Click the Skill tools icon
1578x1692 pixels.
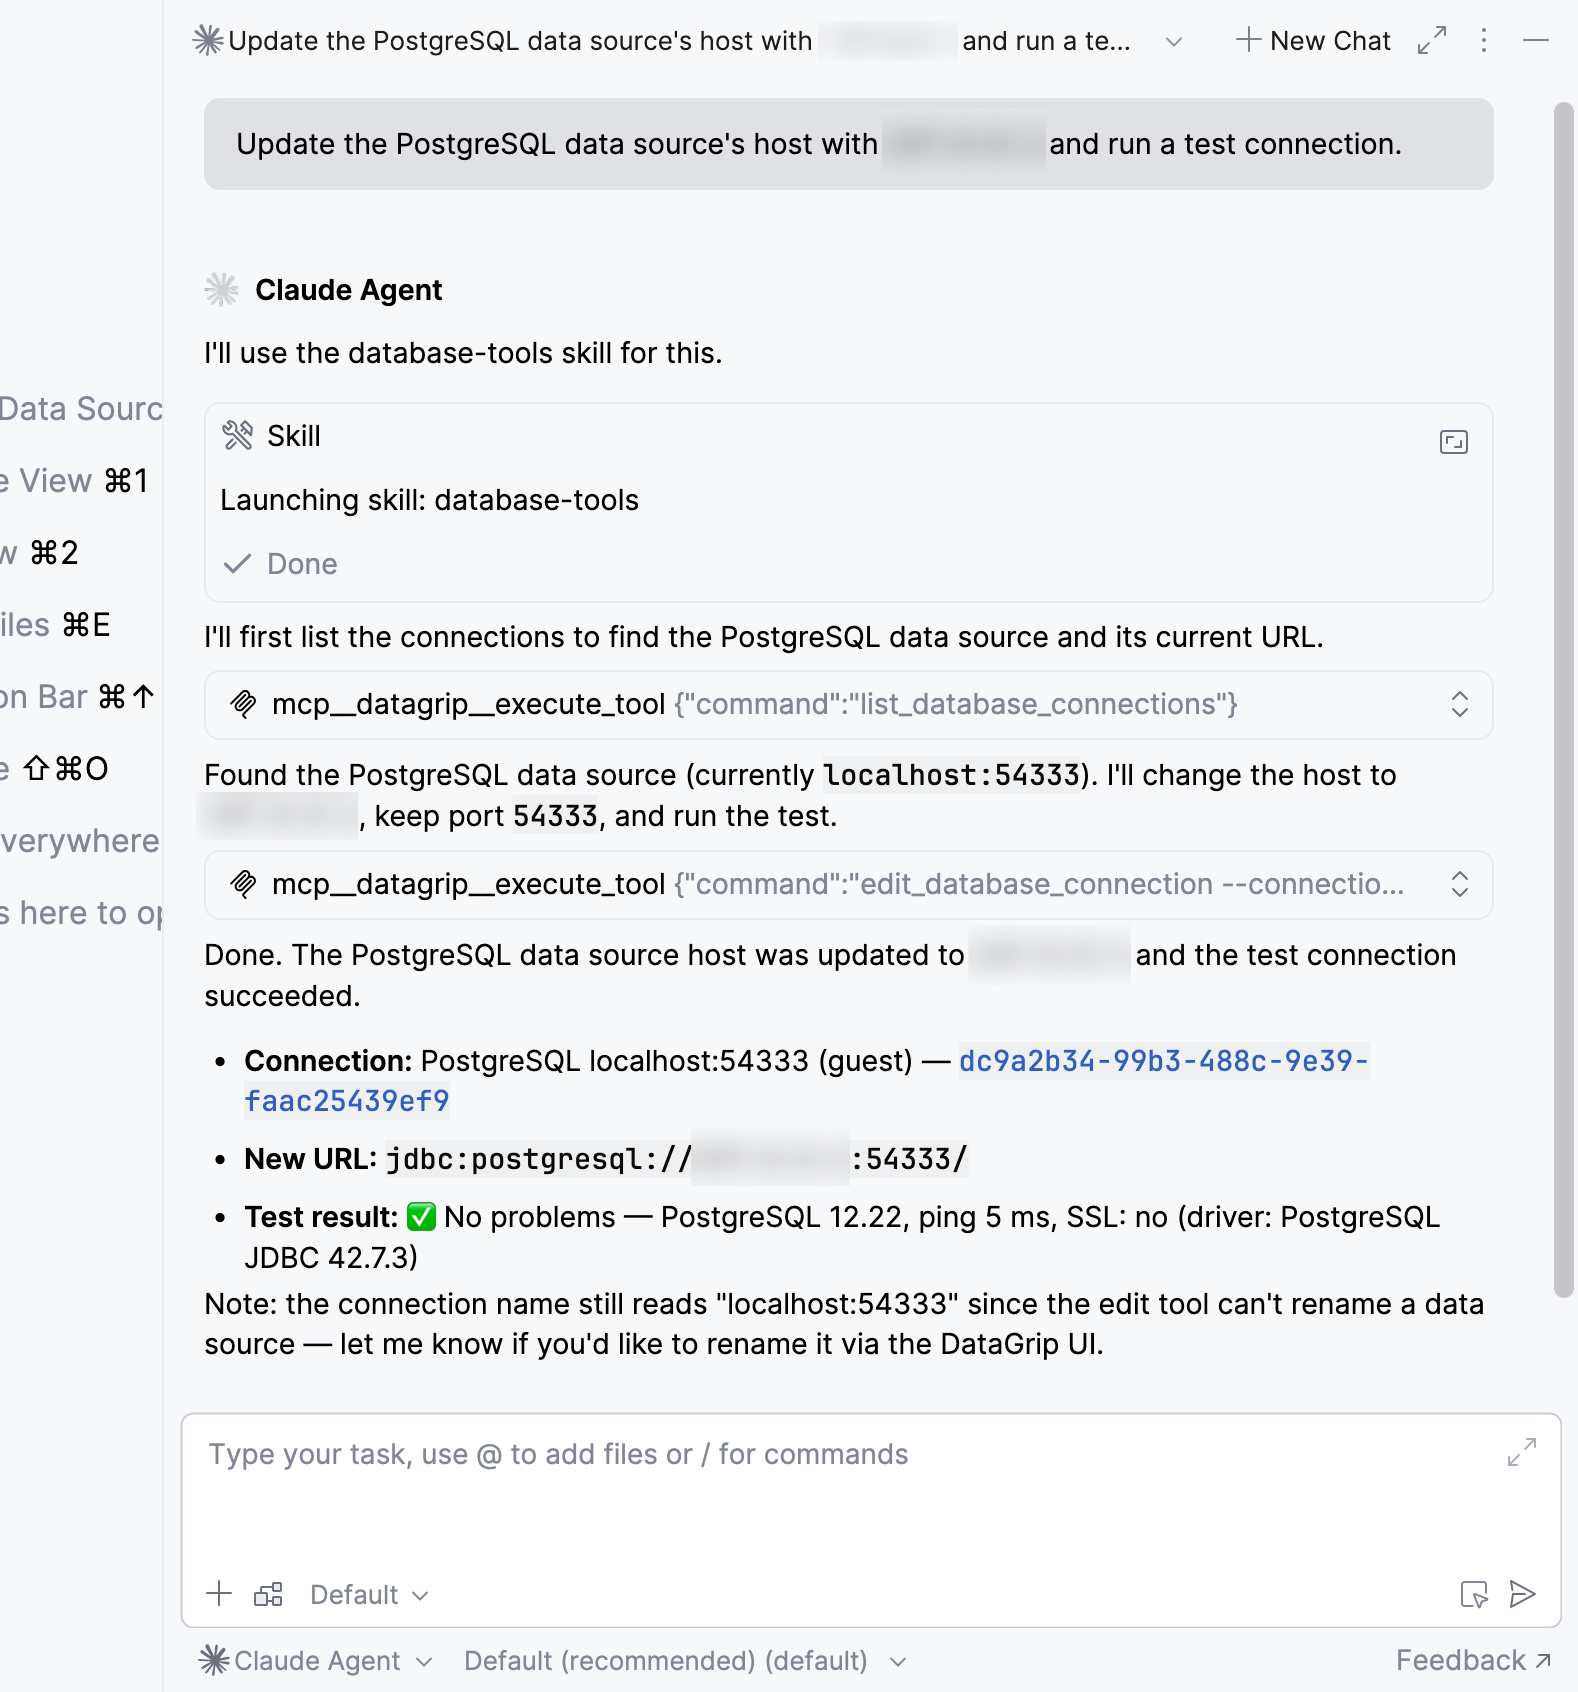[238, 436]
